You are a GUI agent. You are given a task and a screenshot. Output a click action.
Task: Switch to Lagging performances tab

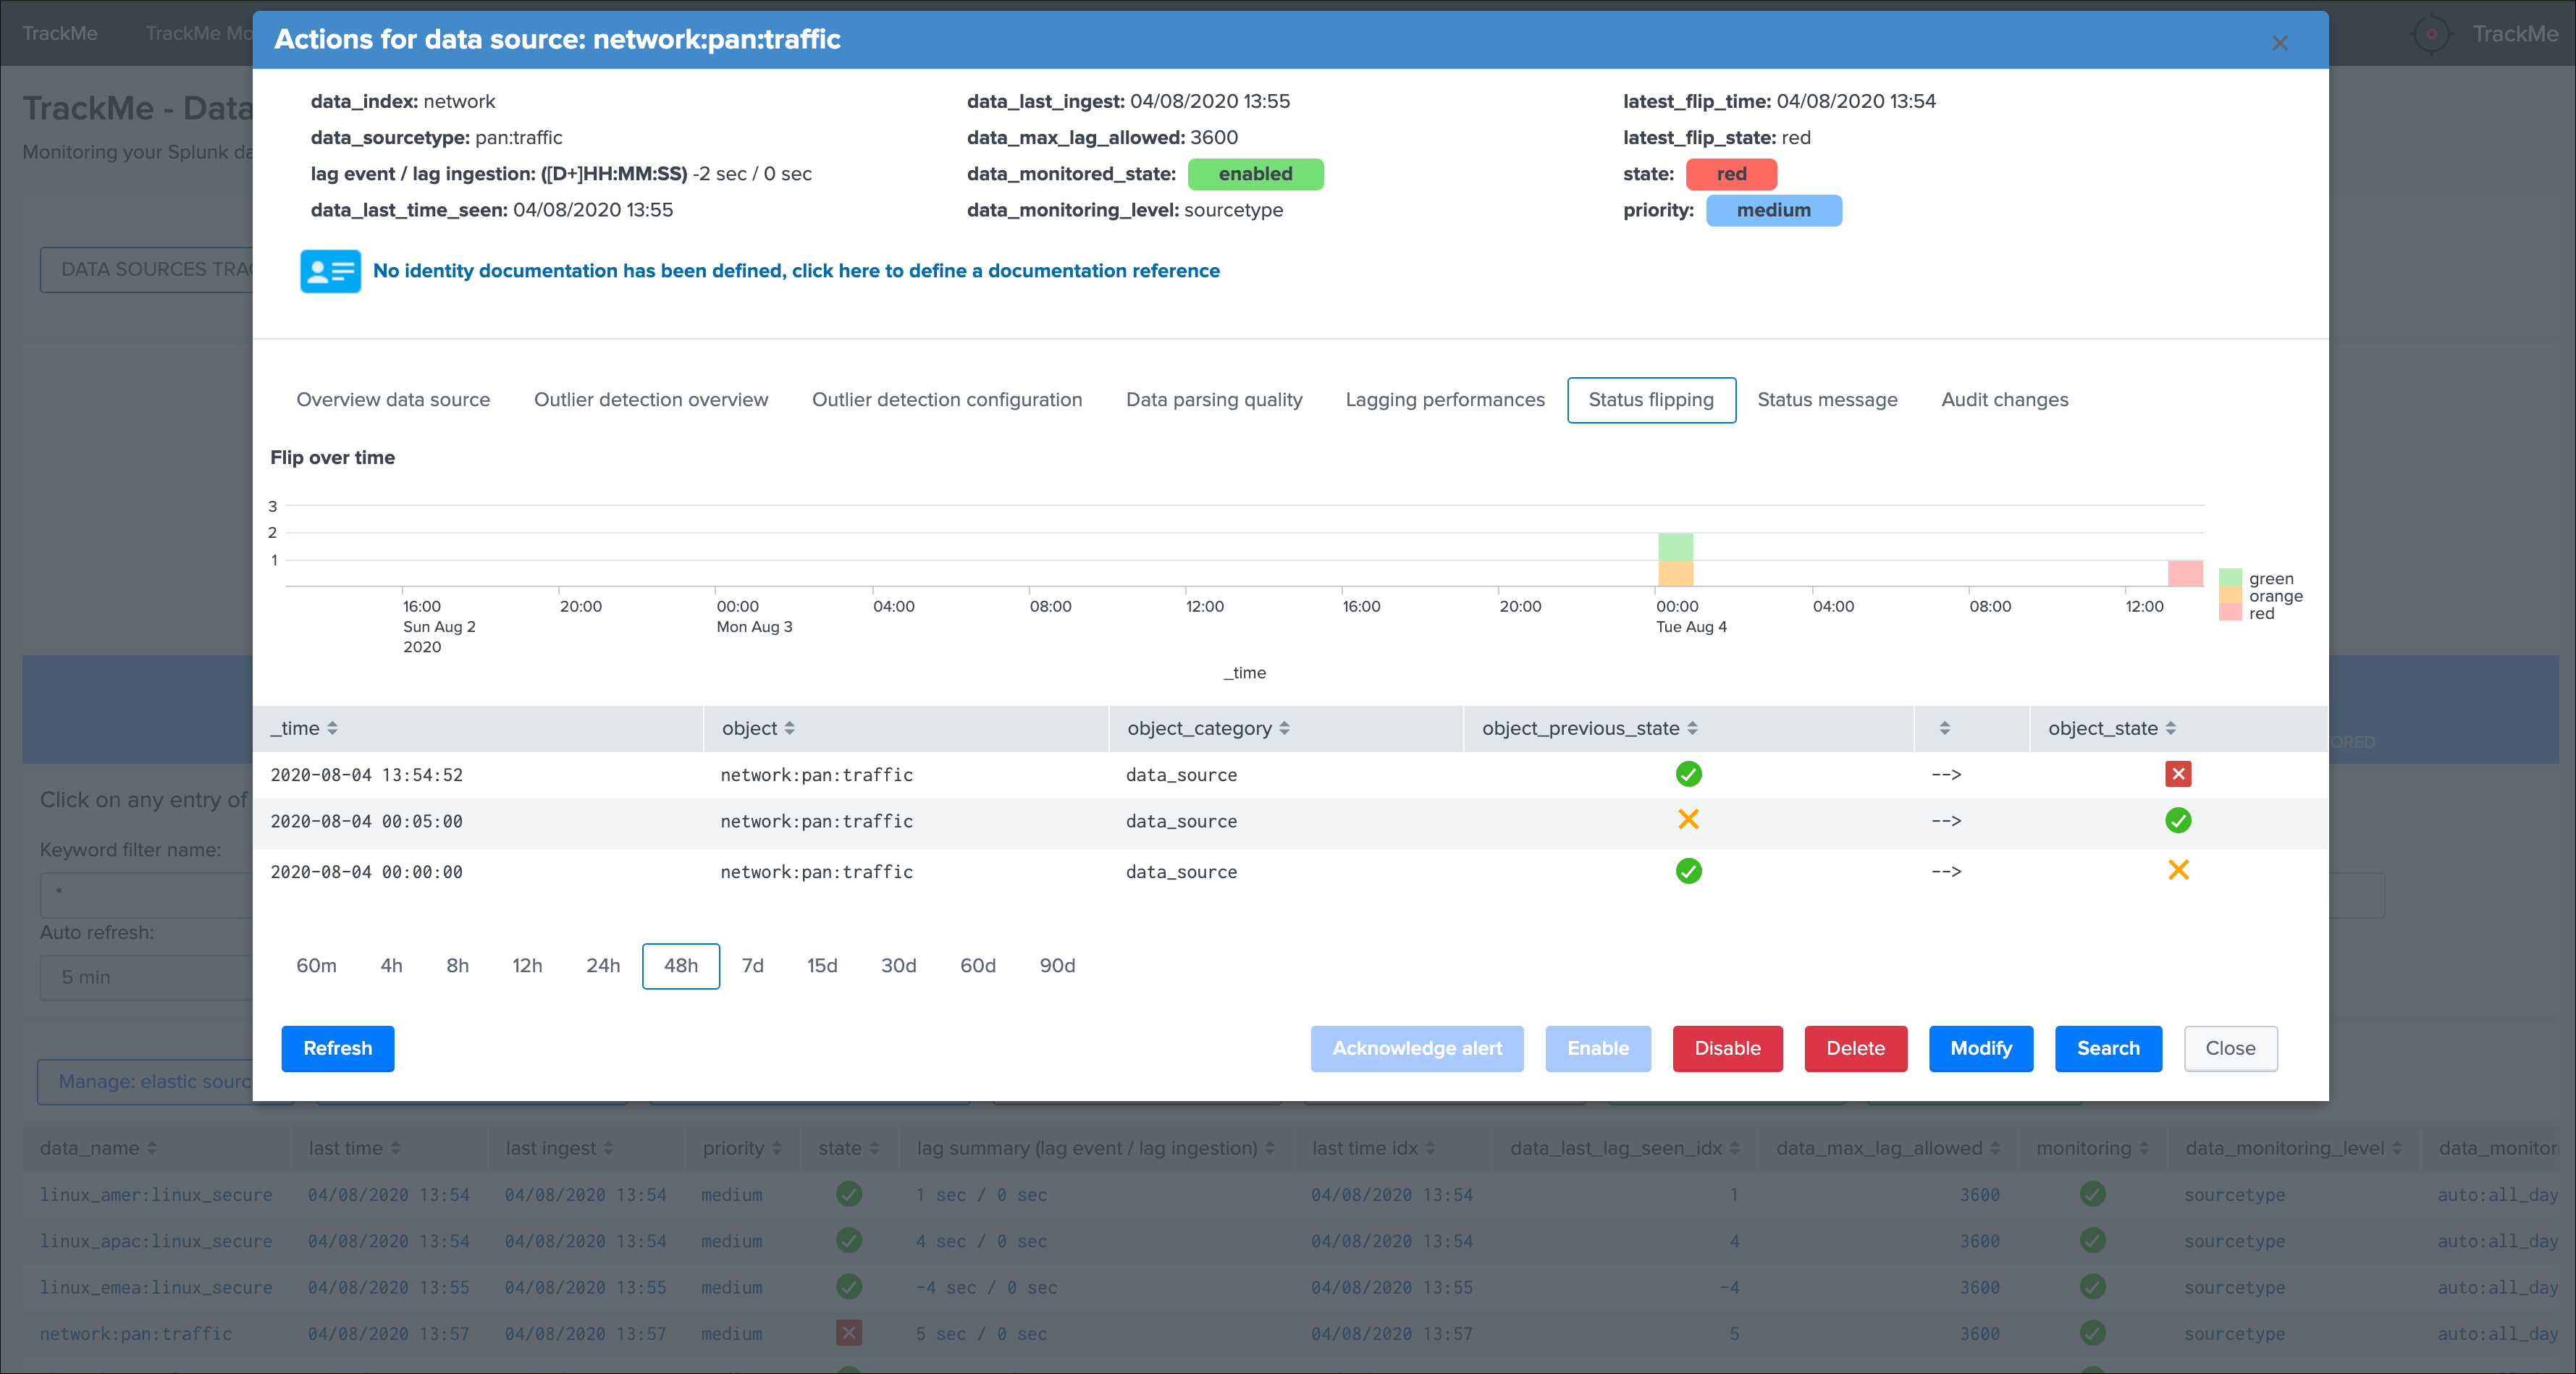click(1444, 400)
